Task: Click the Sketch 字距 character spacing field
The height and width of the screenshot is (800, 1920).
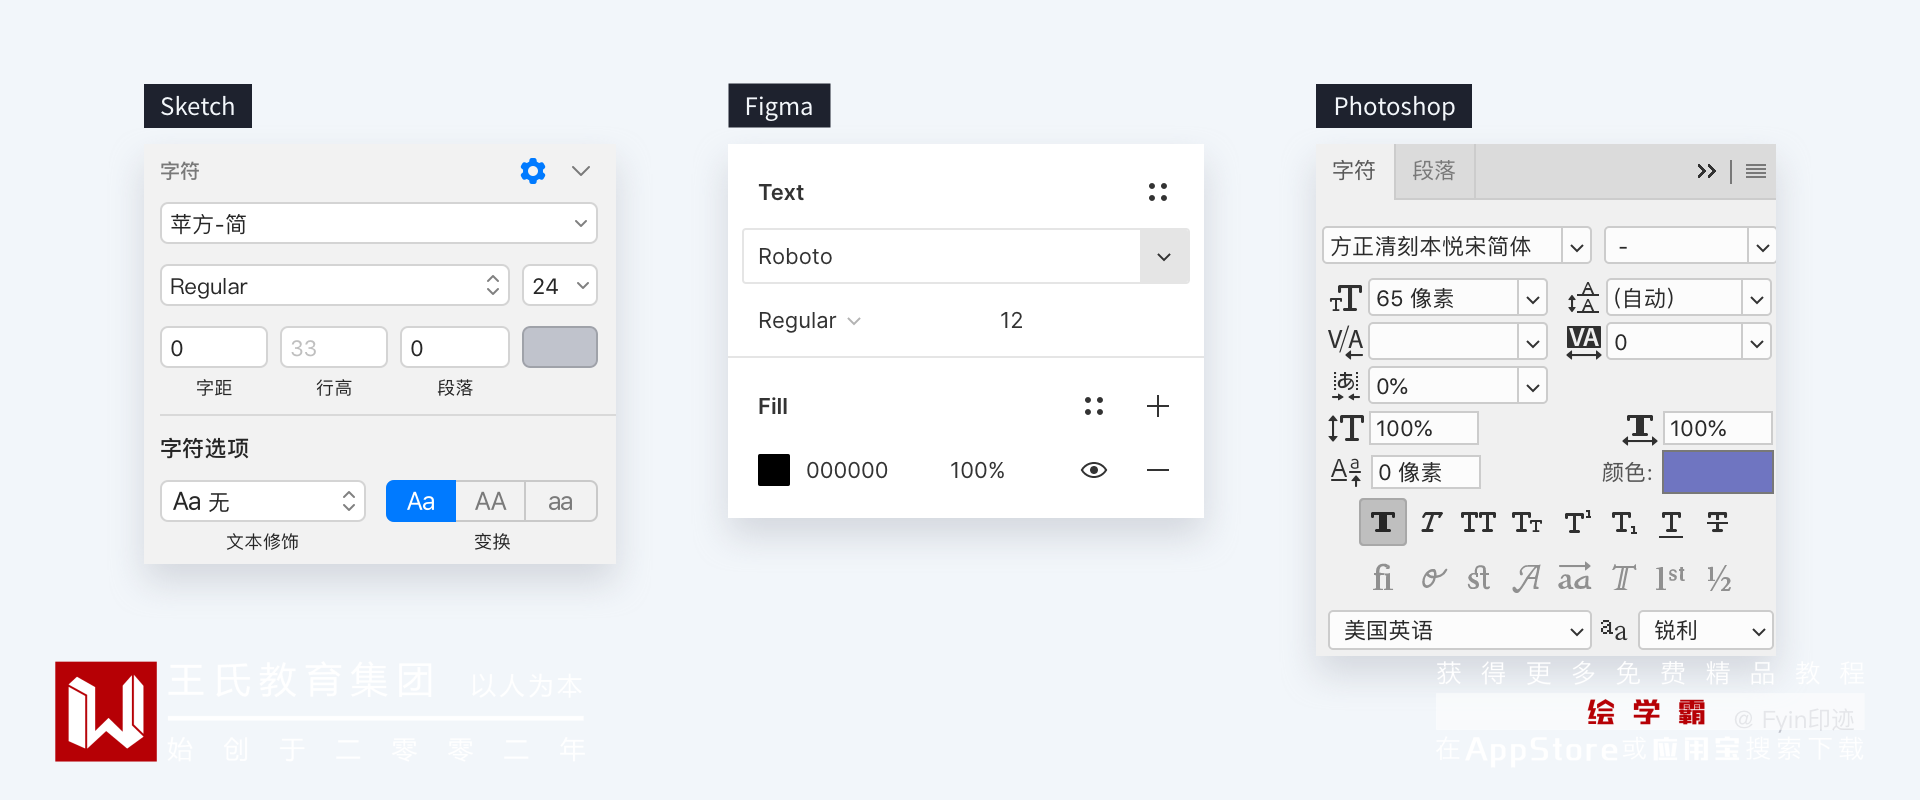Action: [x=214, y=348]
